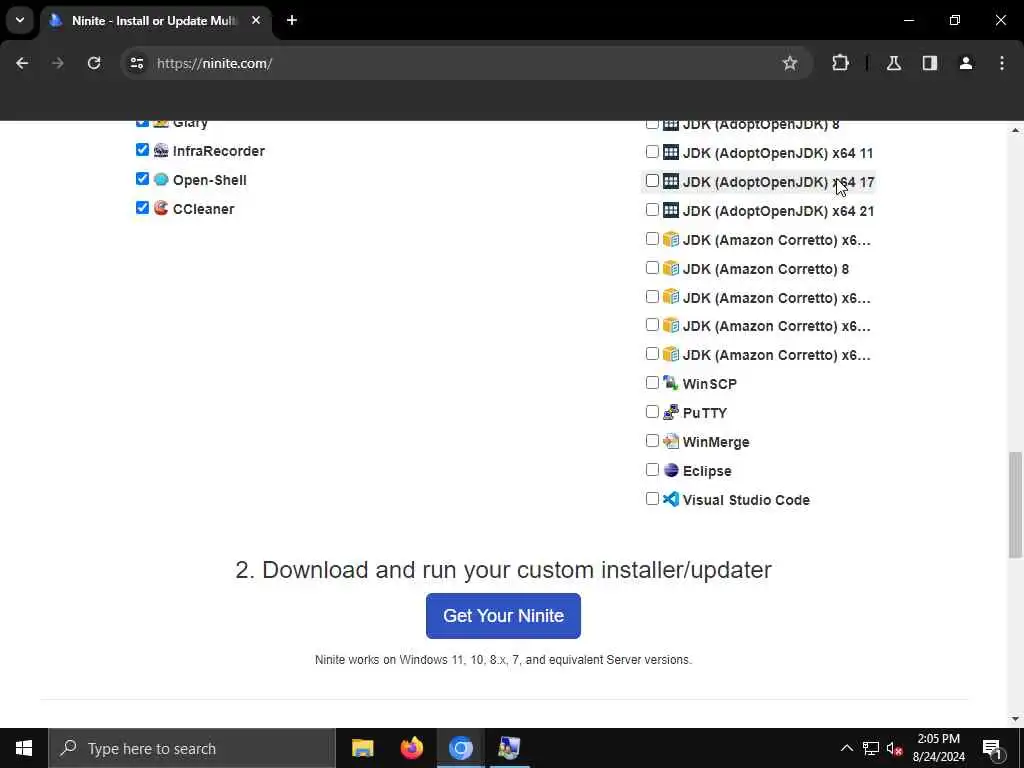Click the Eclipse app icon
Screen dimensions: 1024x768
tap(671, 470)
